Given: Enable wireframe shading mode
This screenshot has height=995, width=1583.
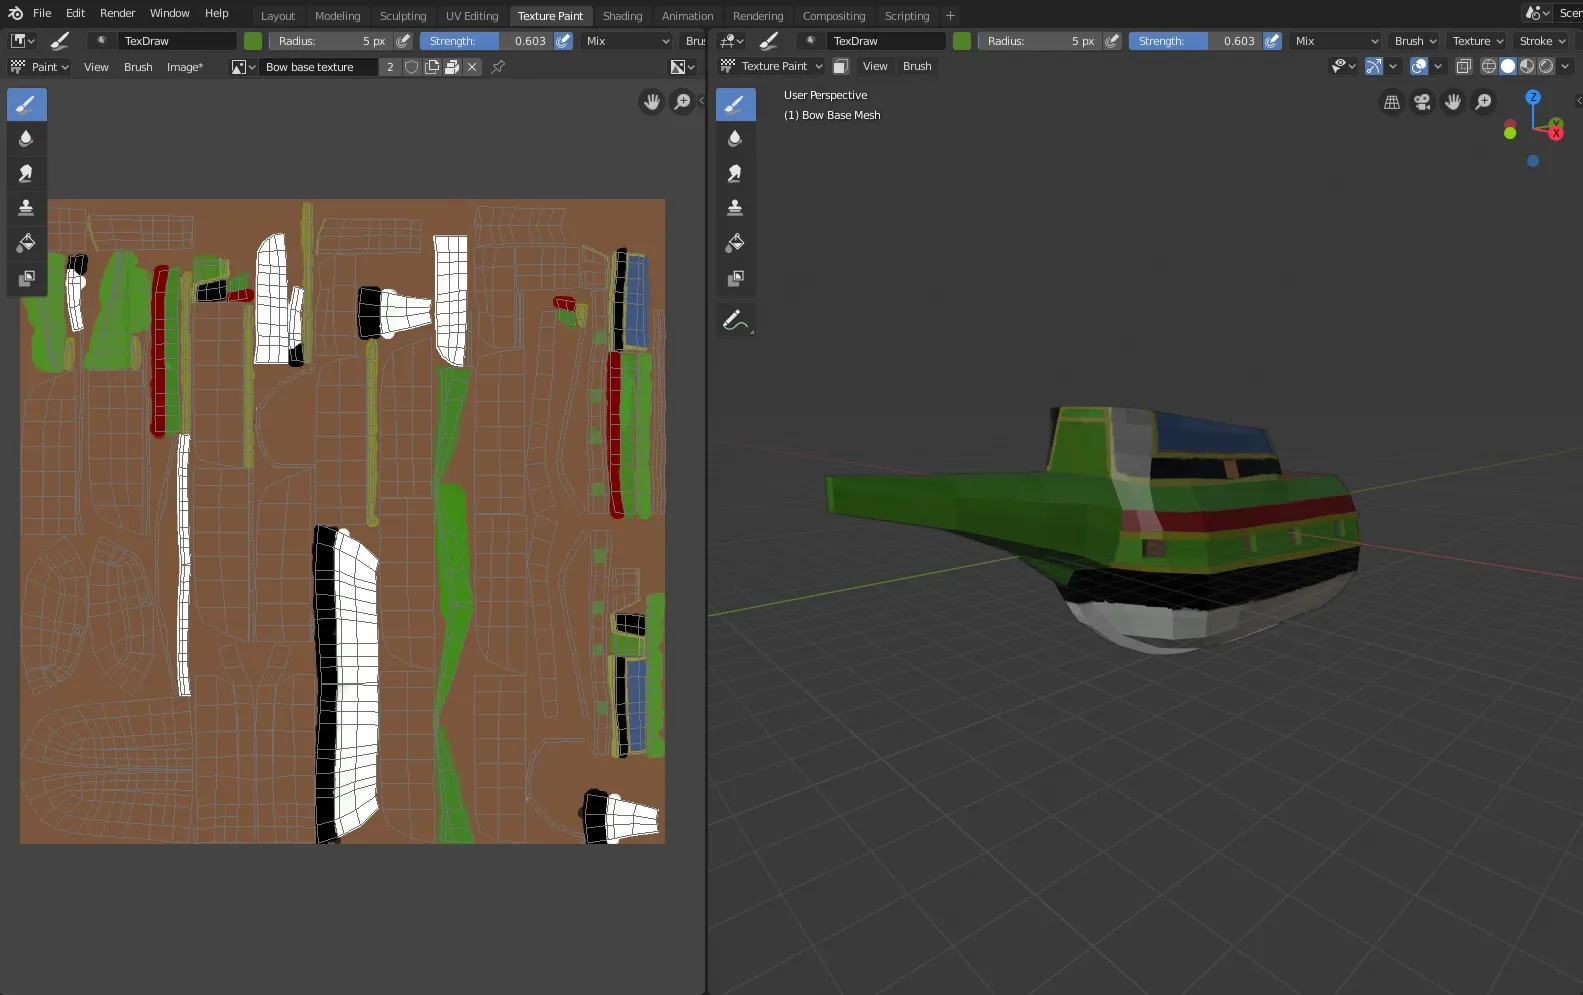Looking at the screenshot, I should [x=1489, y=66].
